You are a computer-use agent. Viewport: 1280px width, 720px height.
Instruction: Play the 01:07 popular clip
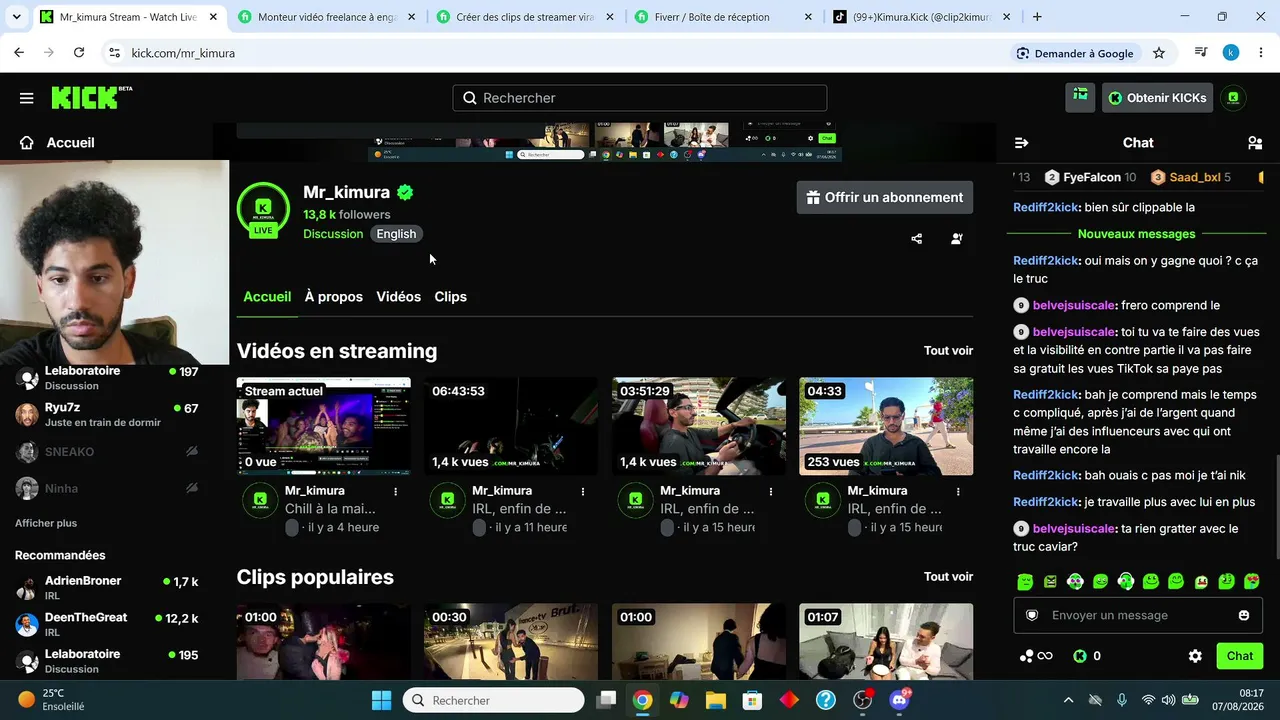pos(886,642)
